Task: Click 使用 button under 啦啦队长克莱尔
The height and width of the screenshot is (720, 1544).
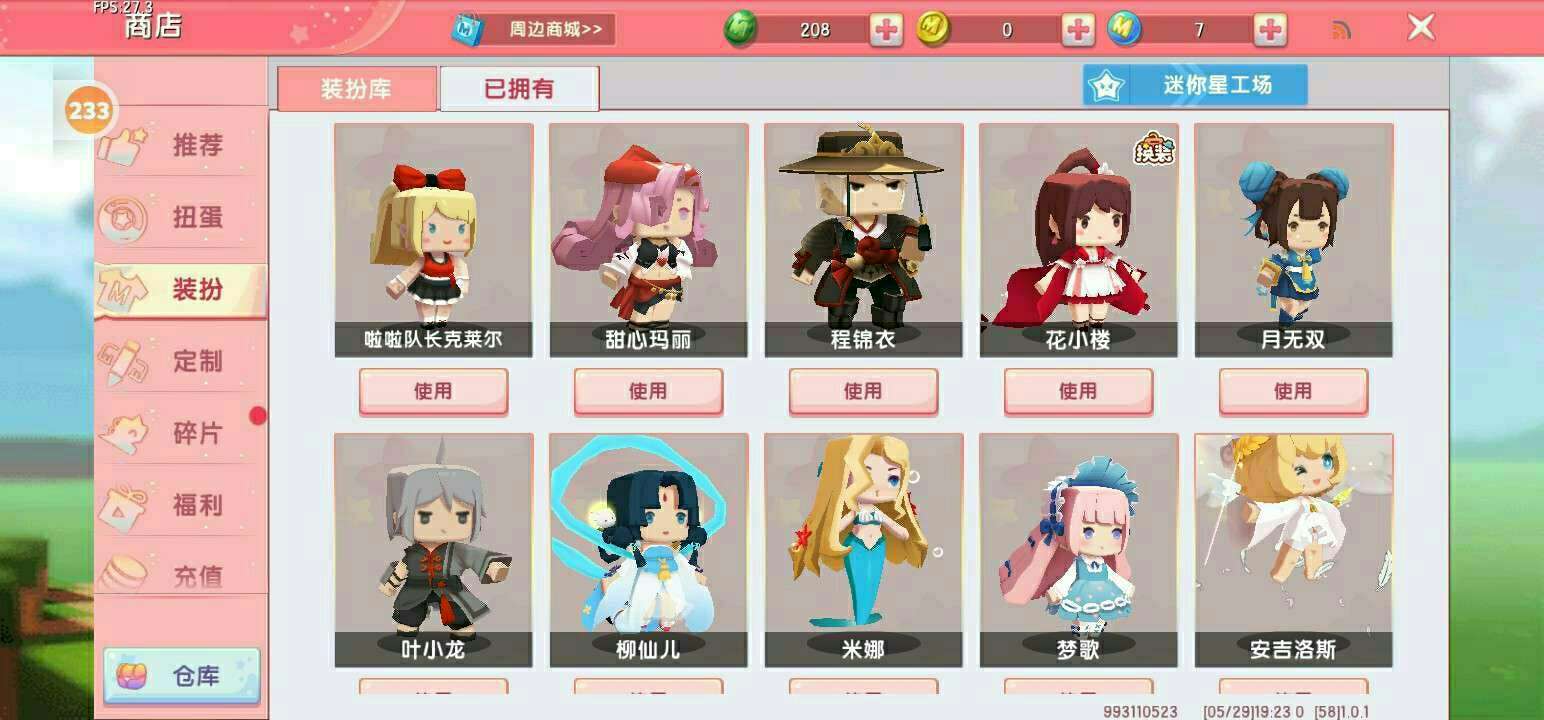Action: 433,391
